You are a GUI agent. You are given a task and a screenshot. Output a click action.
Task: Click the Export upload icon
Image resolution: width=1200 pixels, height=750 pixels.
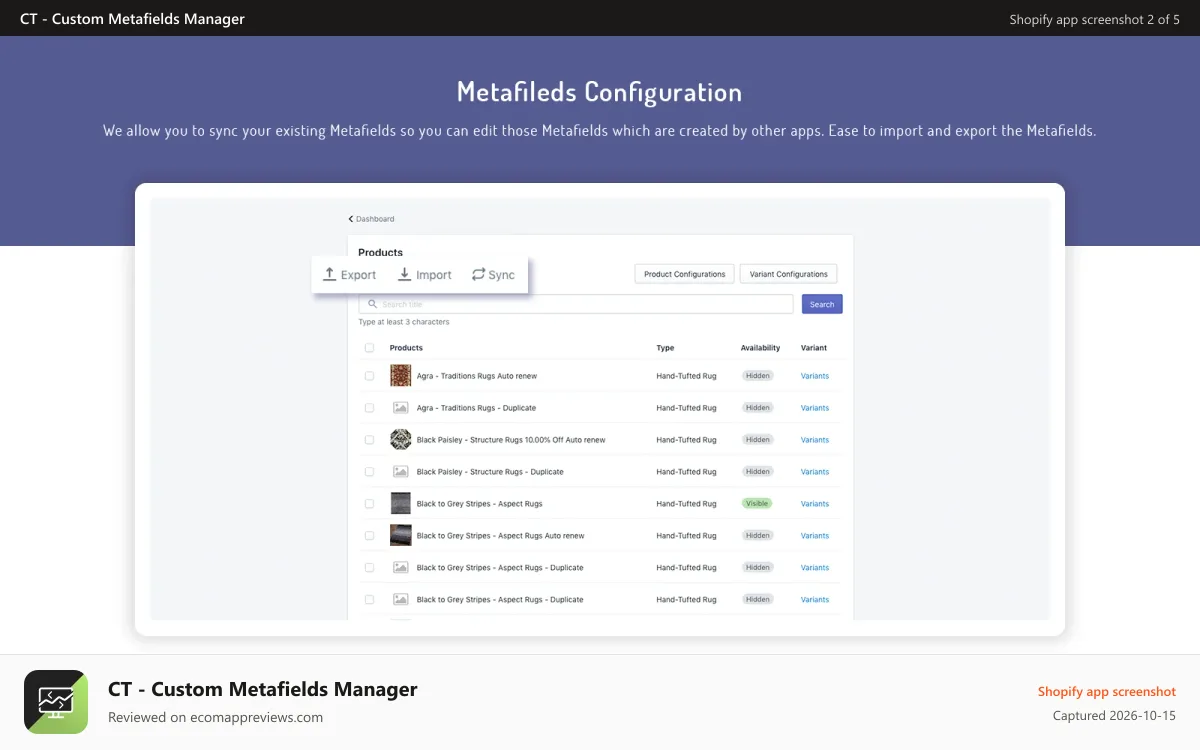coord(329,274)
